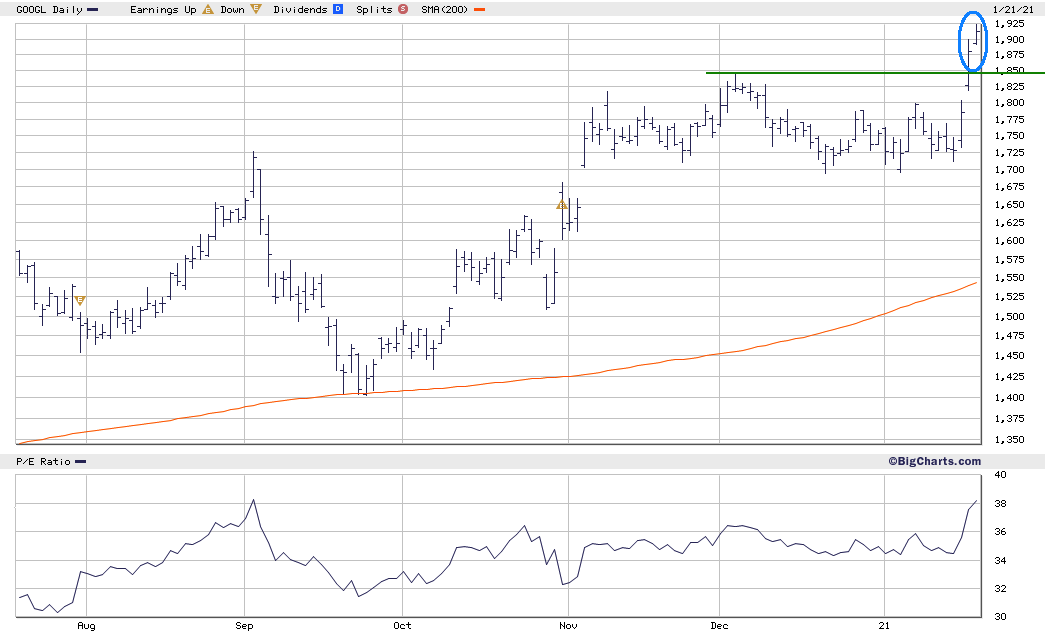Screen dimensions: 1045x635
Task: Click the Aug month label on the x-axis
Action: tap(87, 626)
